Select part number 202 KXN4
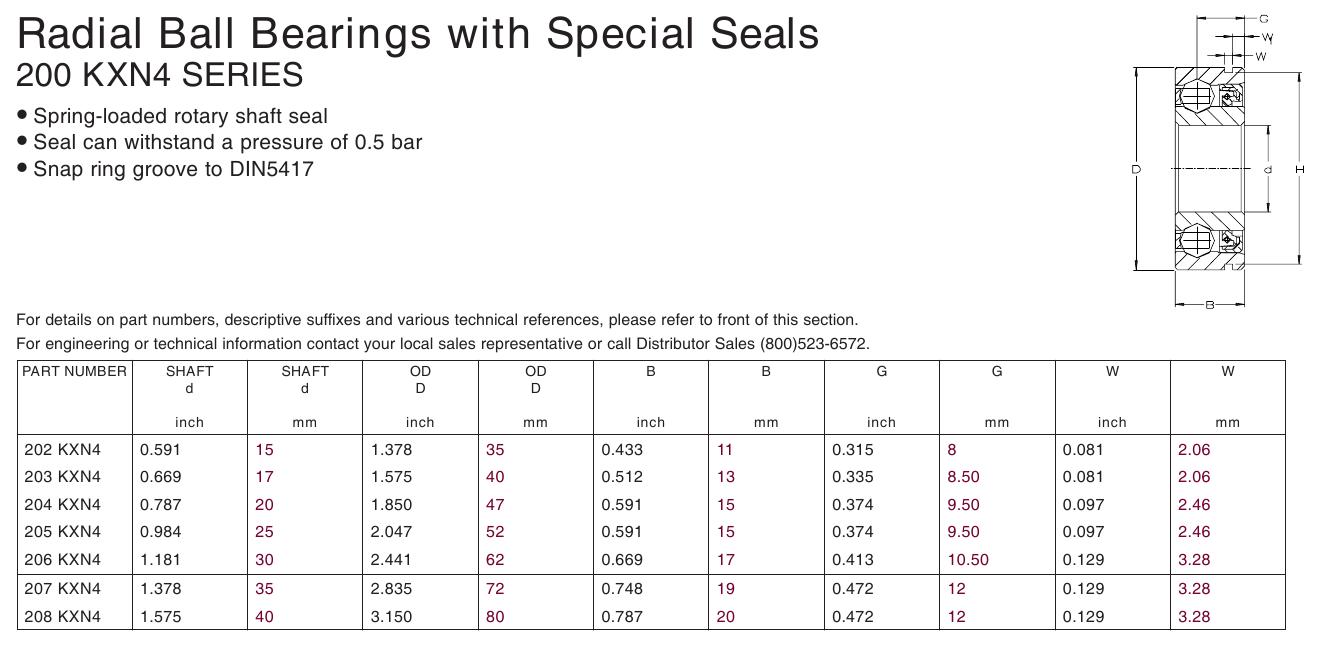 (x=62, y=450)
